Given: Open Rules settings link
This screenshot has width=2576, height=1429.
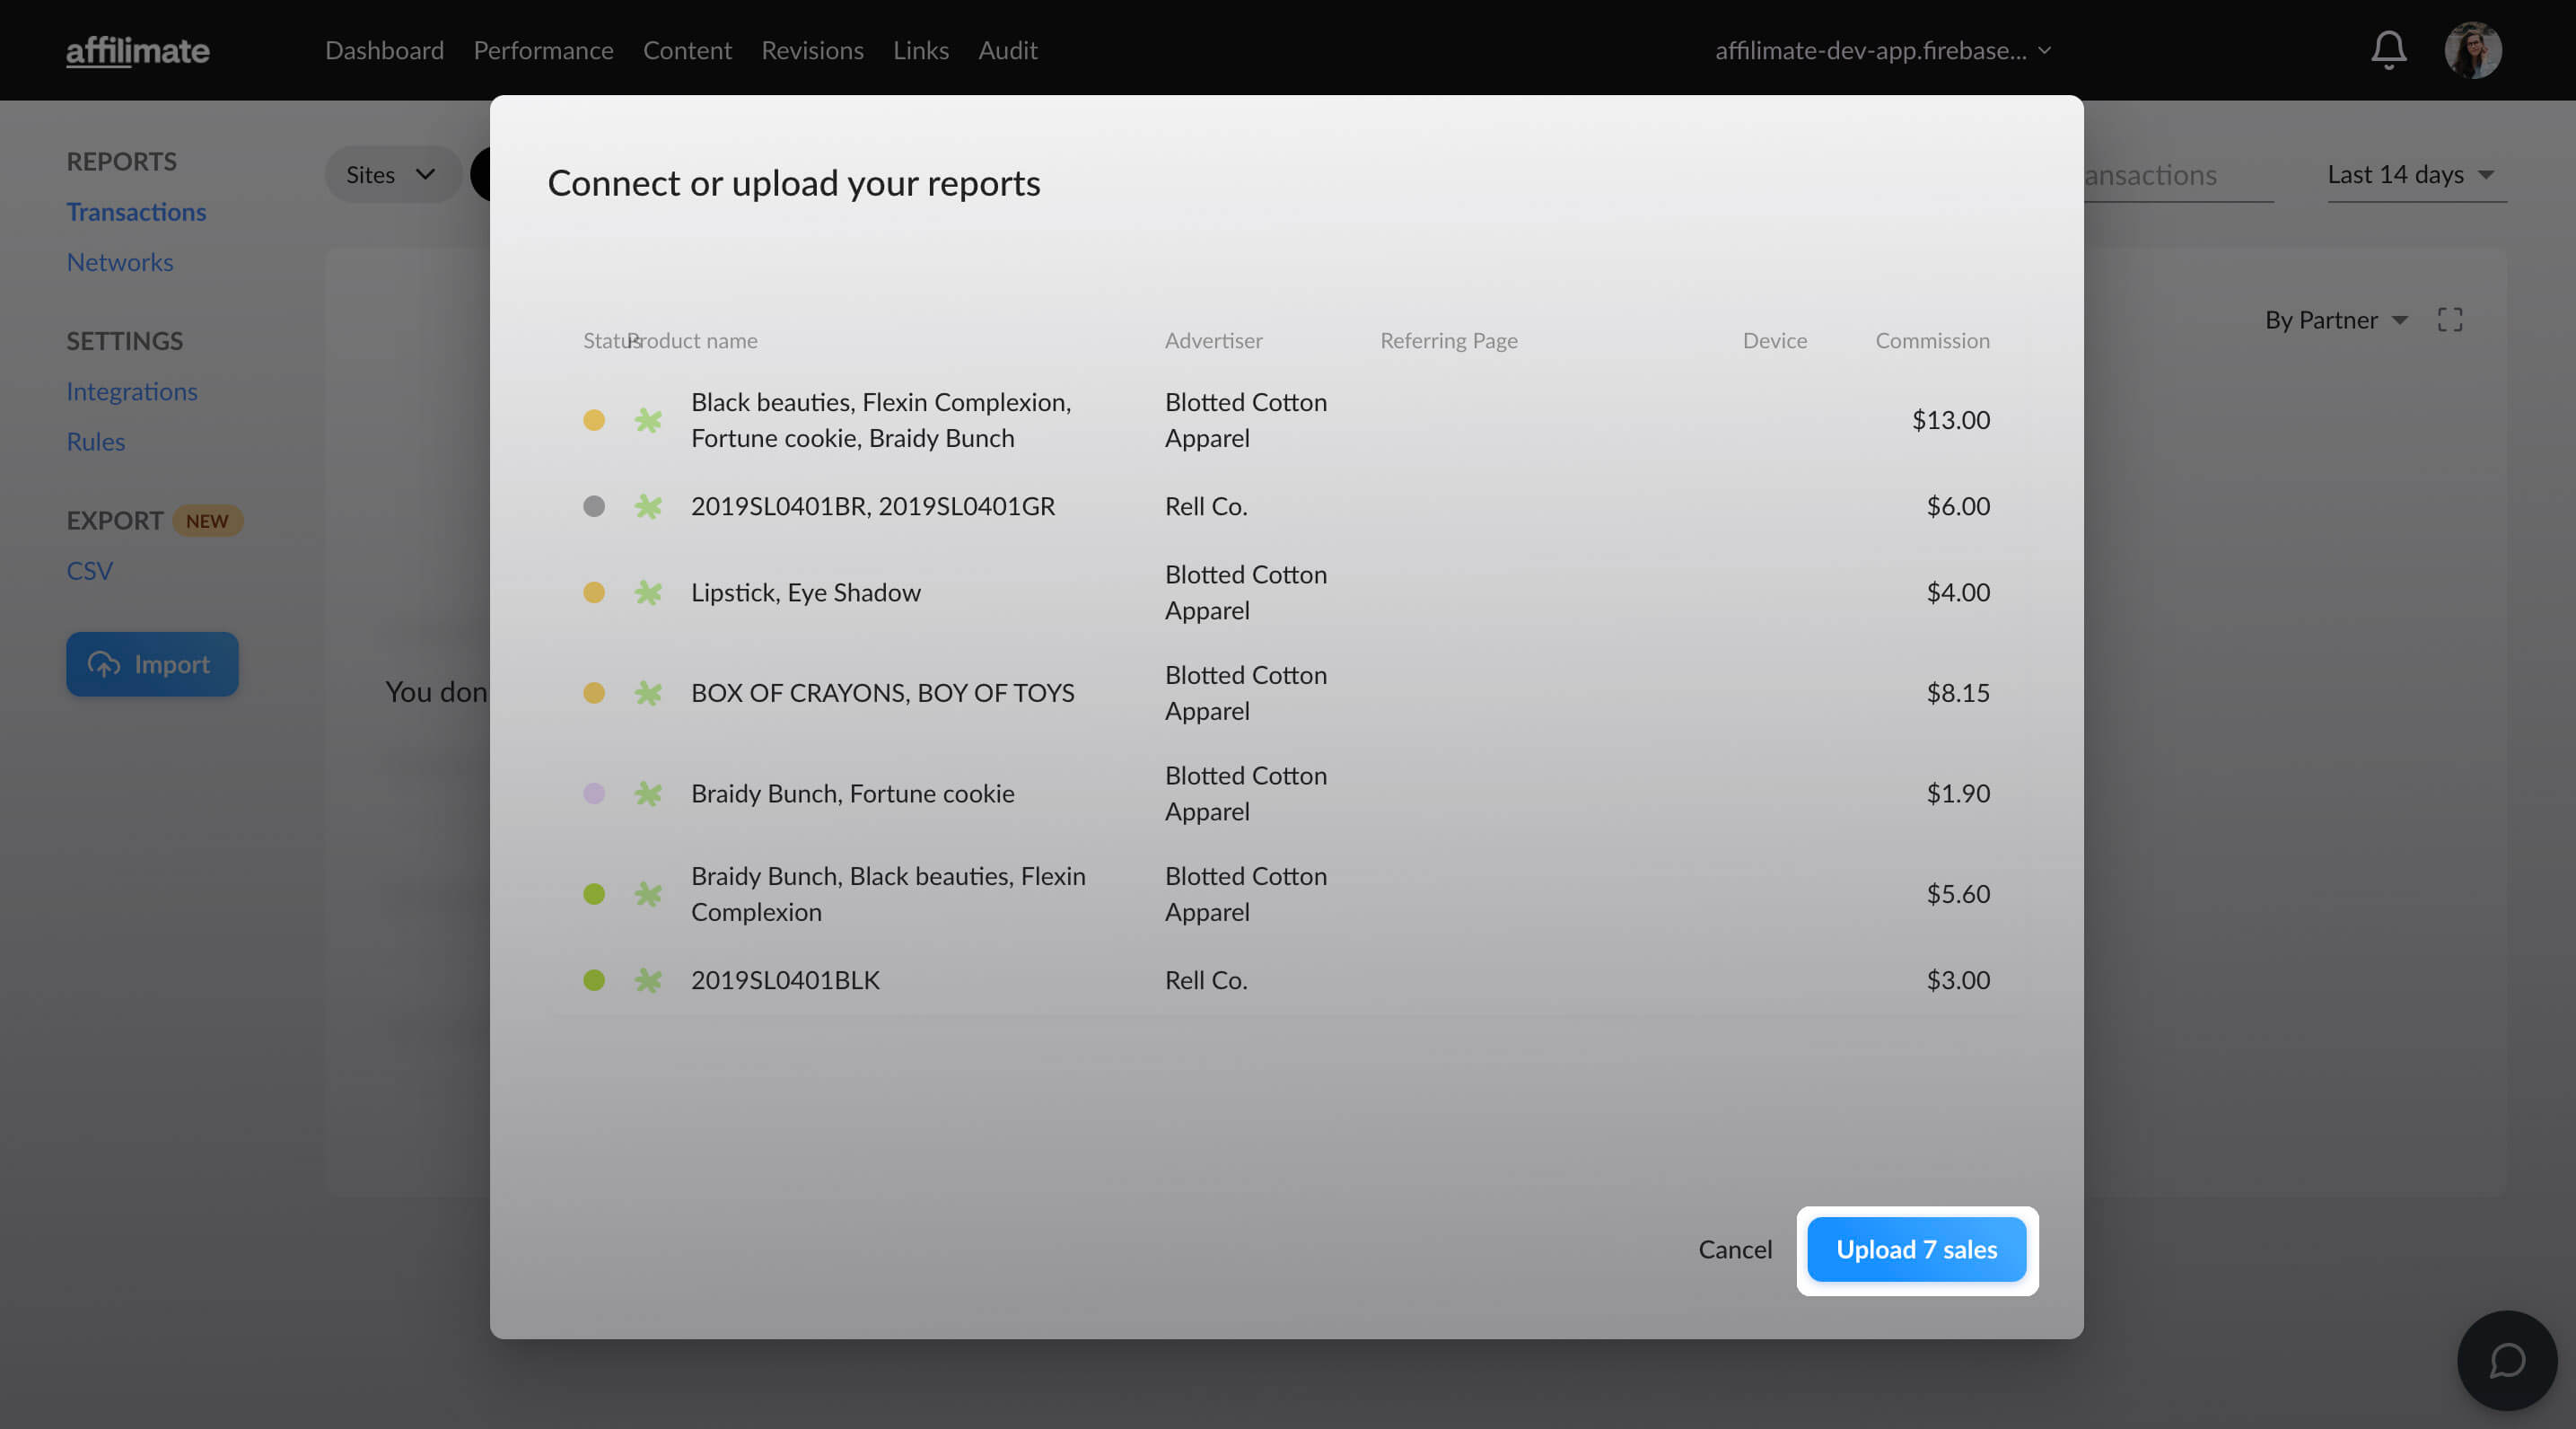Looking at the screenshot, I should pos(96,441).
